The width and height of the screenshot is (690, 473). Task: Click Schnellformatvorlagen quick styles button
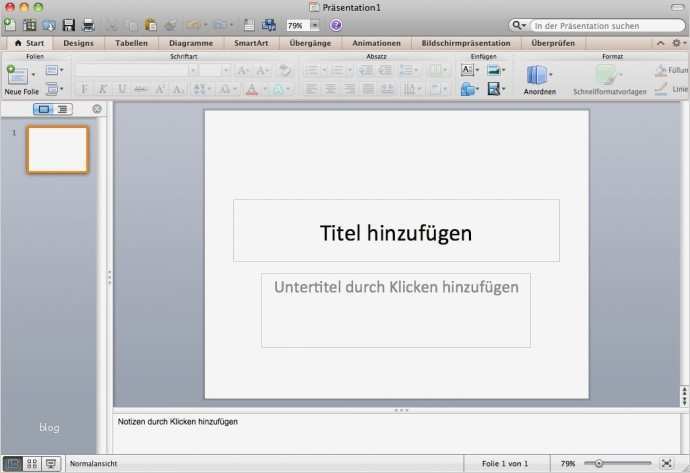[609, 80]
